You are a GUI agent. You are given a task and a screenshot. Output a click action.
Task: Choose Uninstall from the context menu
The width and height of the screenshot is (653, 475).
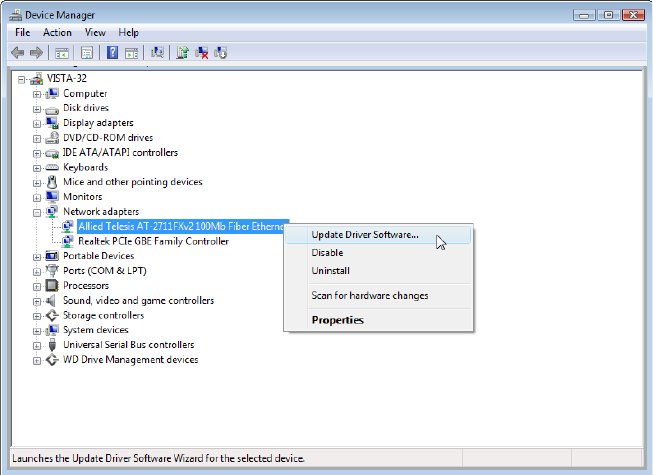(x=330, y=271)
